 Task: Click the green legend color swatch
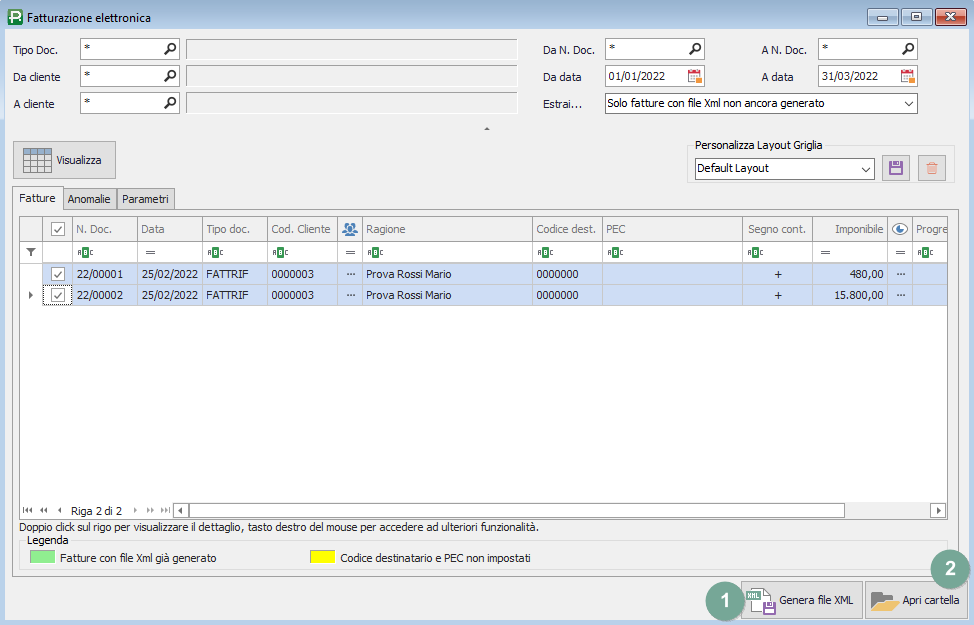(x=42, y=557)
